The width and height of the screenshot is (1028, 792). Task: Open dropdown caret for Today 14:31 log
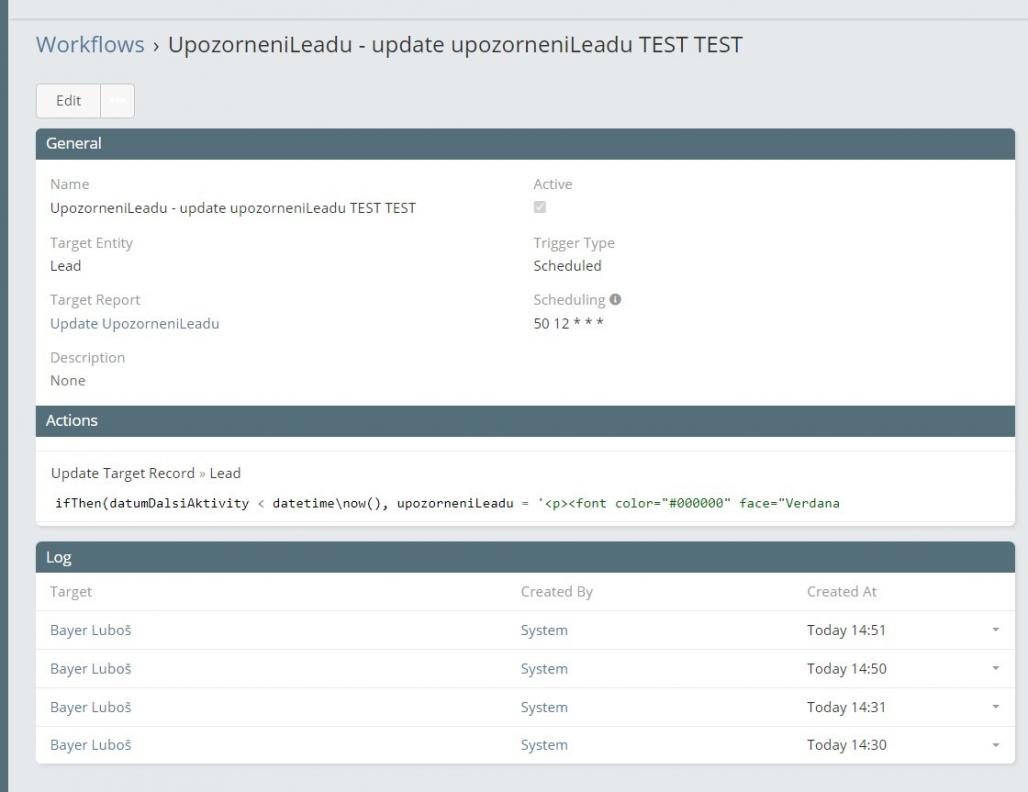[x=995, y=707]
